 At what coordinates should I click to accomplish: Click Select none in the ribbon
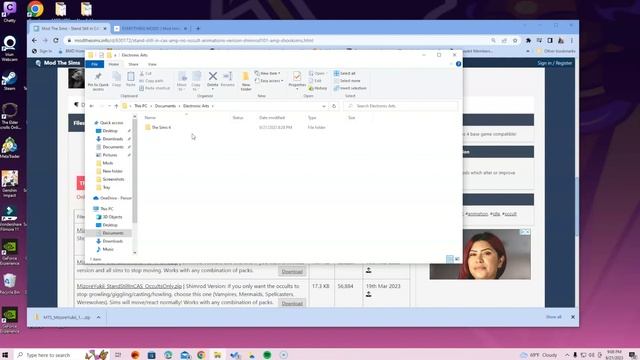(347, 81)
